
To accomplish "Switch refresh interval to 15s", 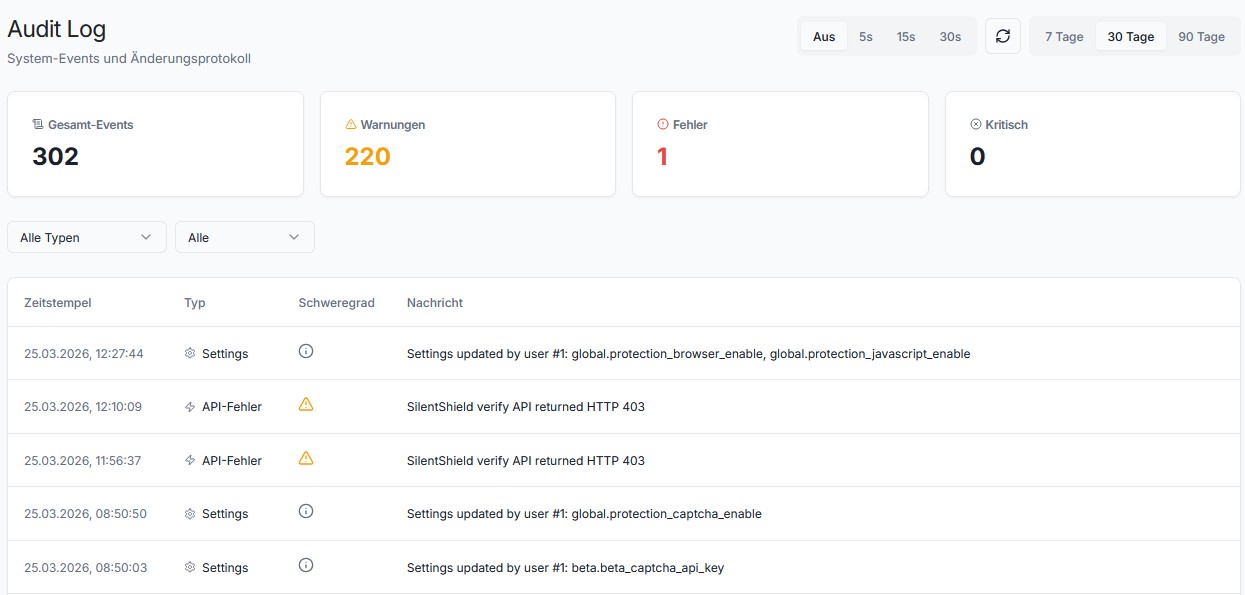I will [905, 36].
